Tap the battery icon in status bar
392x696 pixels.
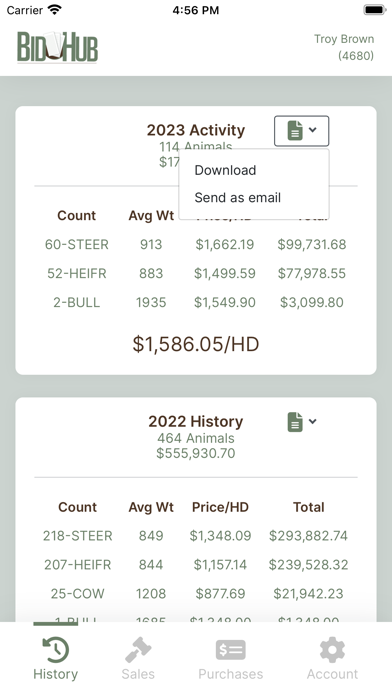click(x=375, y=10)
